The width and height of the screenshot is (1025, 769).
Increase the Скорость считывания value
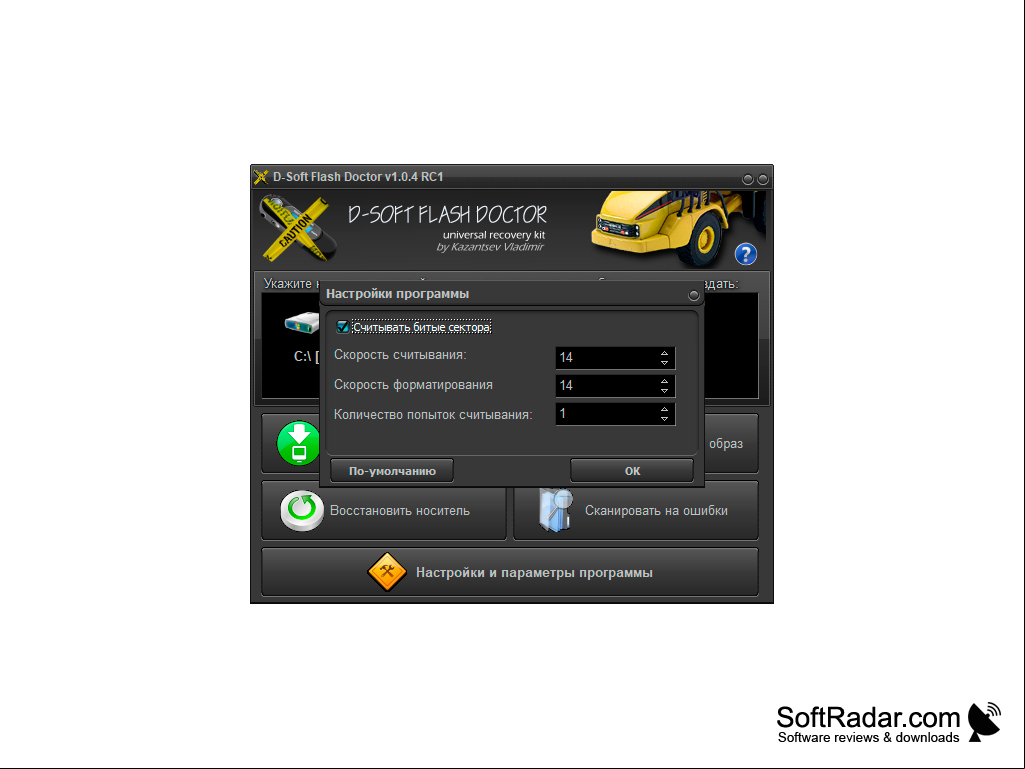point(664,352)
